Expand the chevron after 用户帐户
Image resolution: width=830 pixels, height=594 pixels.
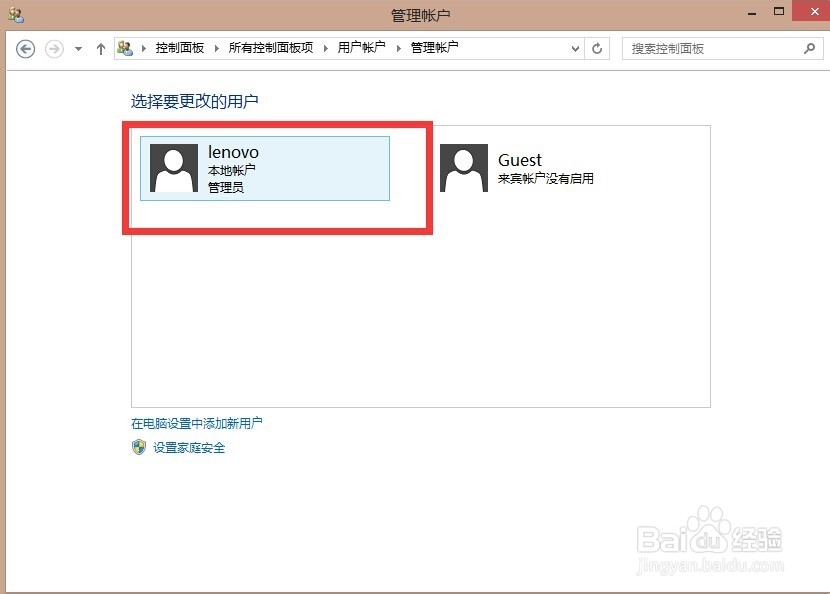399,48
